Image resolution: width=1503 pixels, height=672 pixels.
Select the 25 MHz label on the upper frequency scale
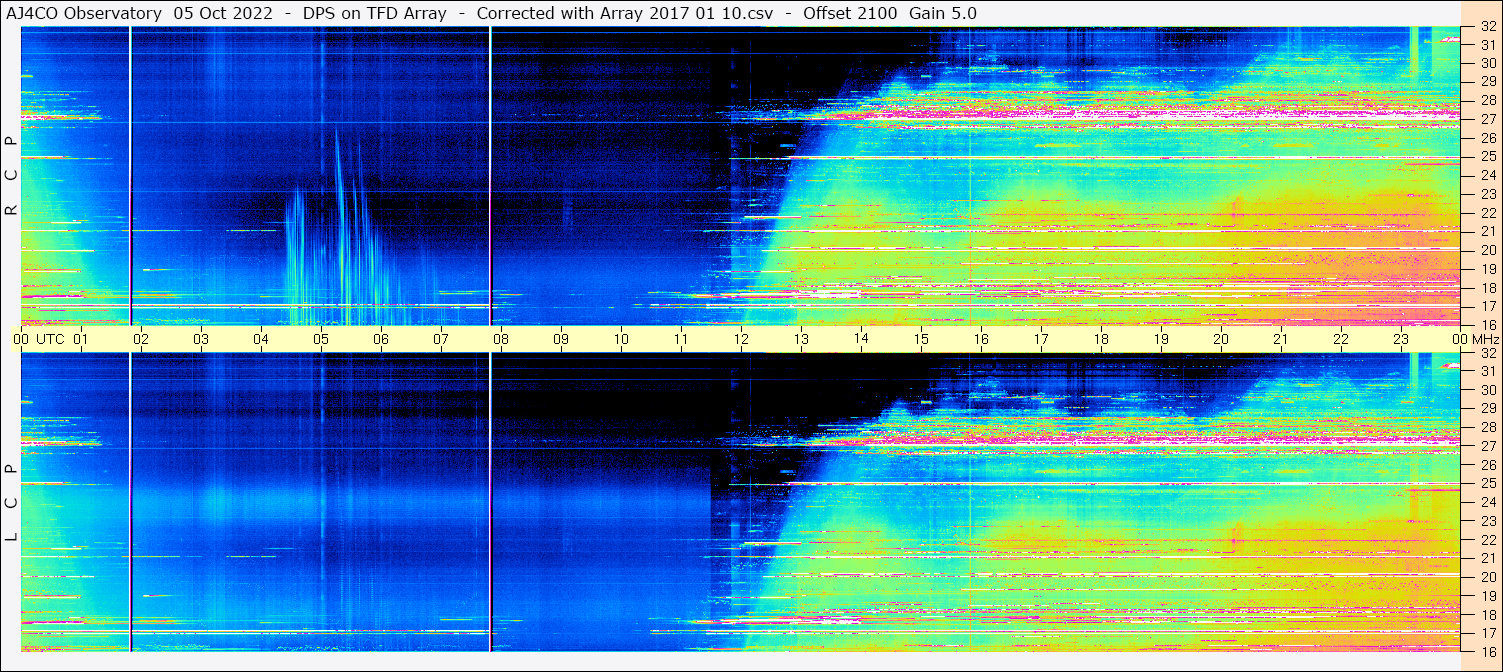pyautogui.click(x=1486, y=157)
